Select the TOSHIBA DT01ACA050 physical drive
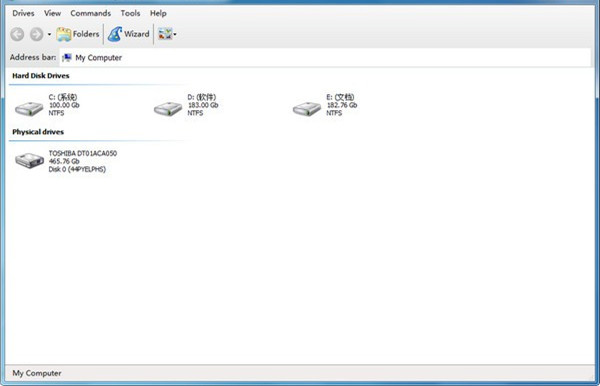This screenshot has width=600, height=386. pyautogui.click(x=66, y=161)
